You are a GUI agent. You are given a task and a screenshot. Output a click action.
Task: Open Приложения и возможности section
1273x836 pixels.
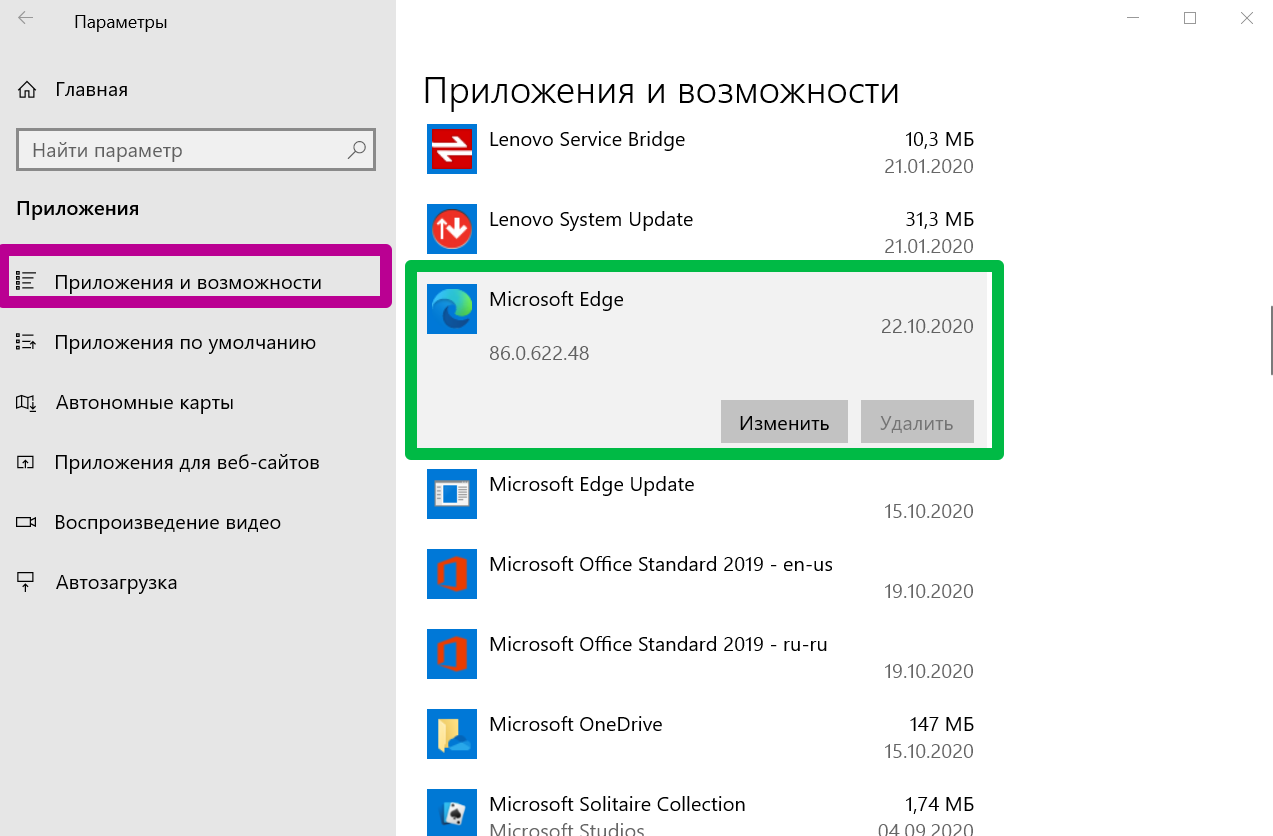point(188,283)
